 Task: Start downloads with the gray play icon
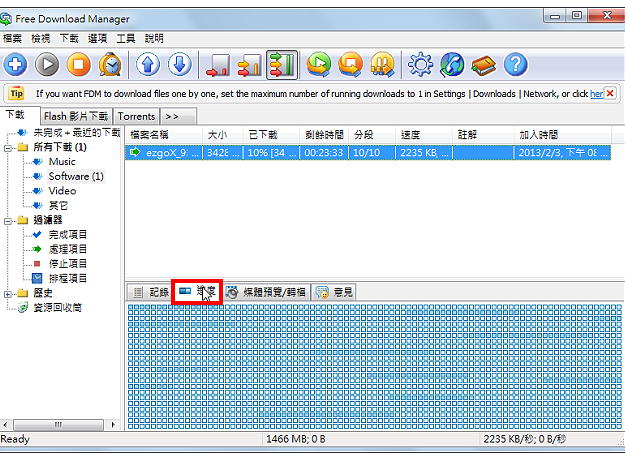[x=47, y=64]
